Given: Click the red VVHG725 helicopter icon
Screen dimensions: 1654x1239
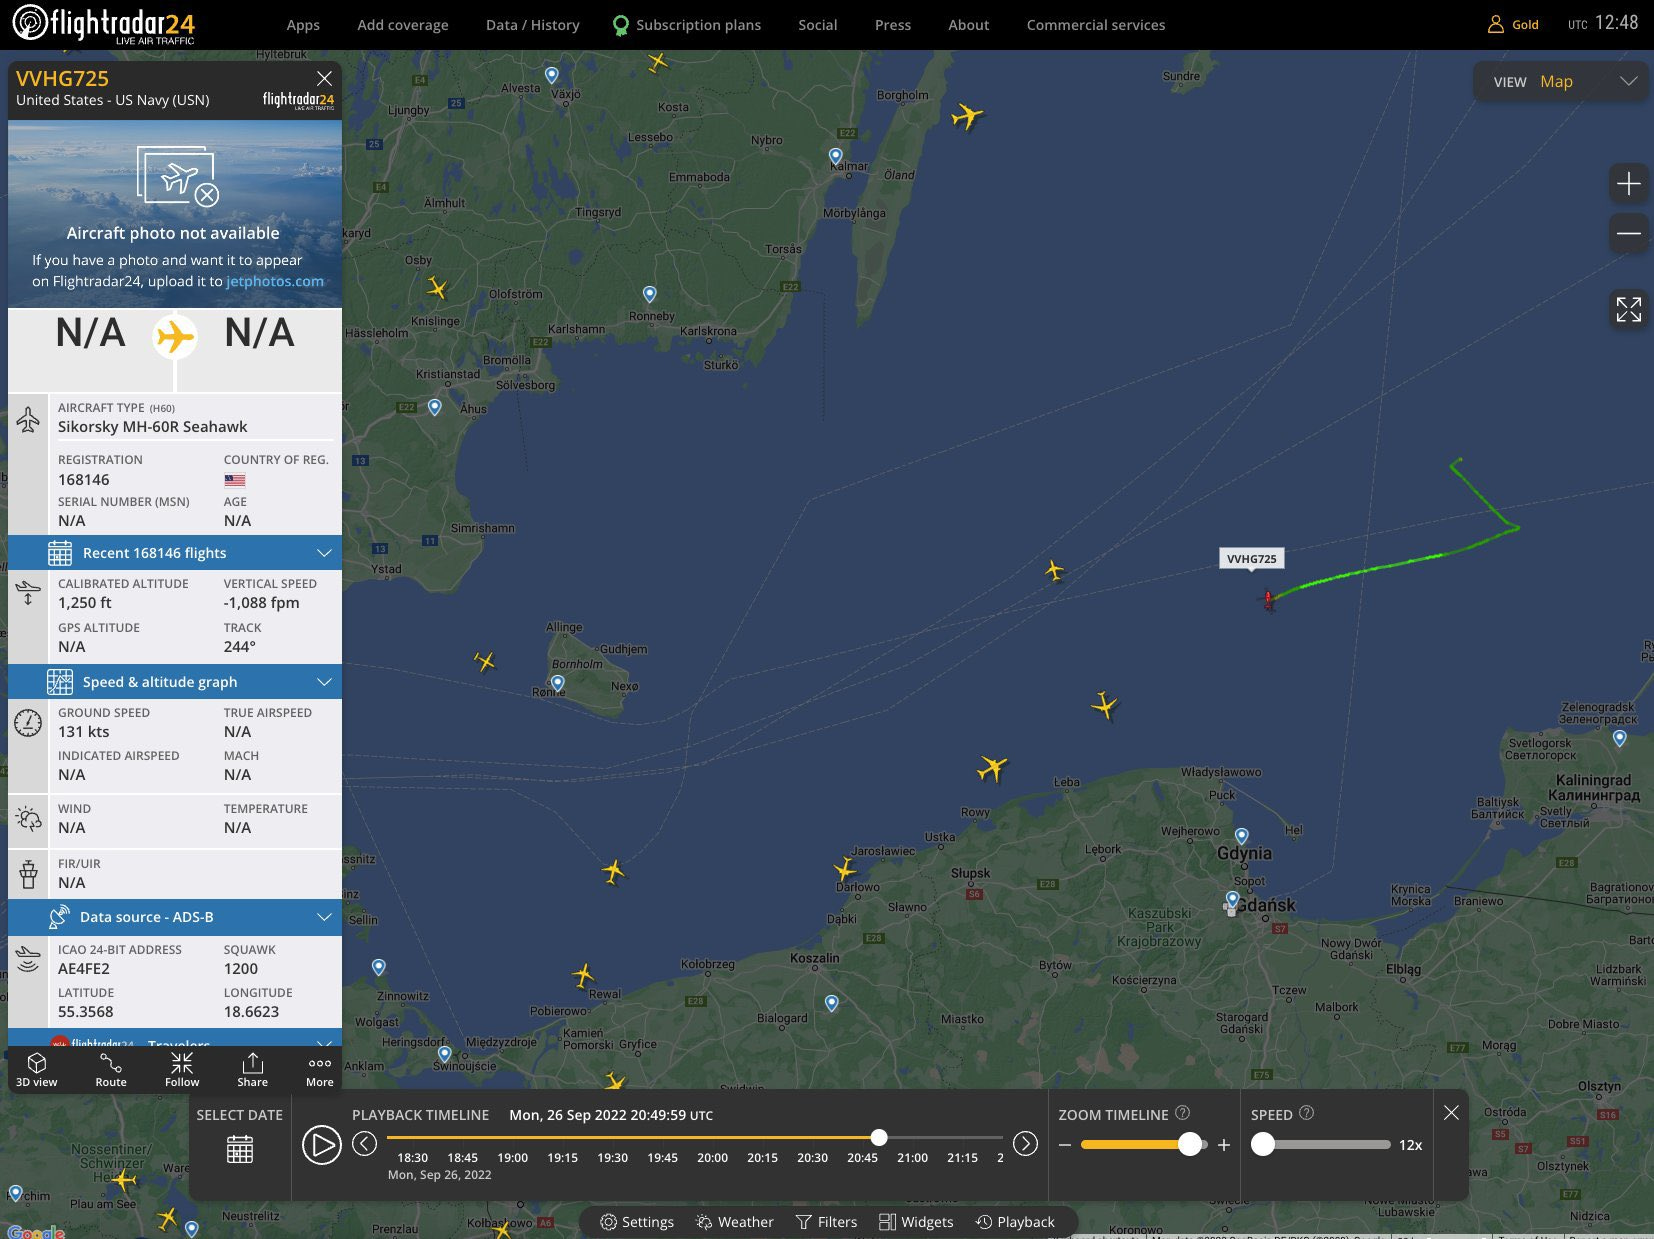Looking at the screenshot, I should (x=1268, y=599).
